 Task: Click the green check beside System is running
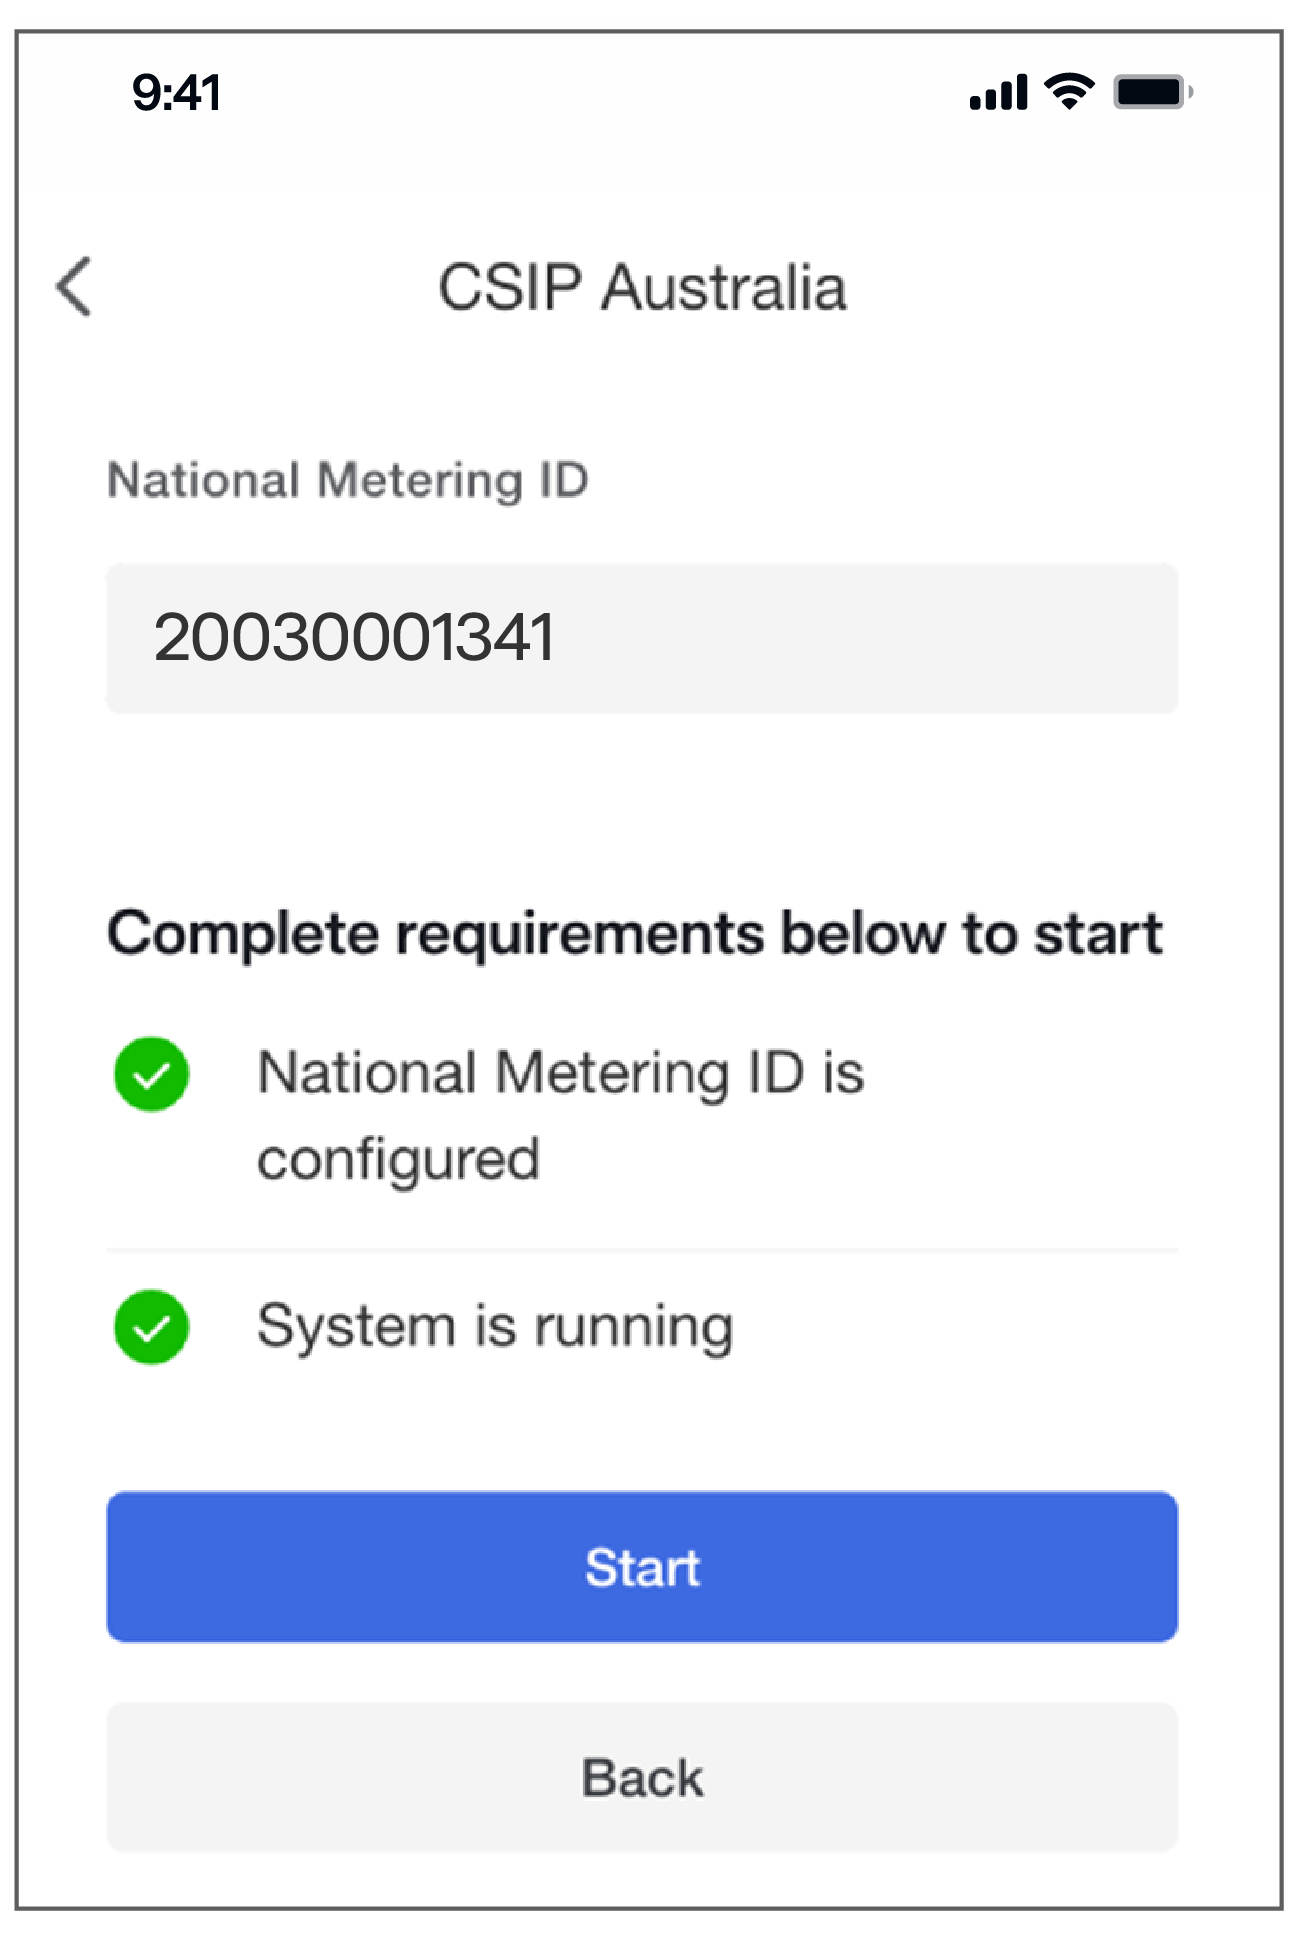(x=151, y=1327)
